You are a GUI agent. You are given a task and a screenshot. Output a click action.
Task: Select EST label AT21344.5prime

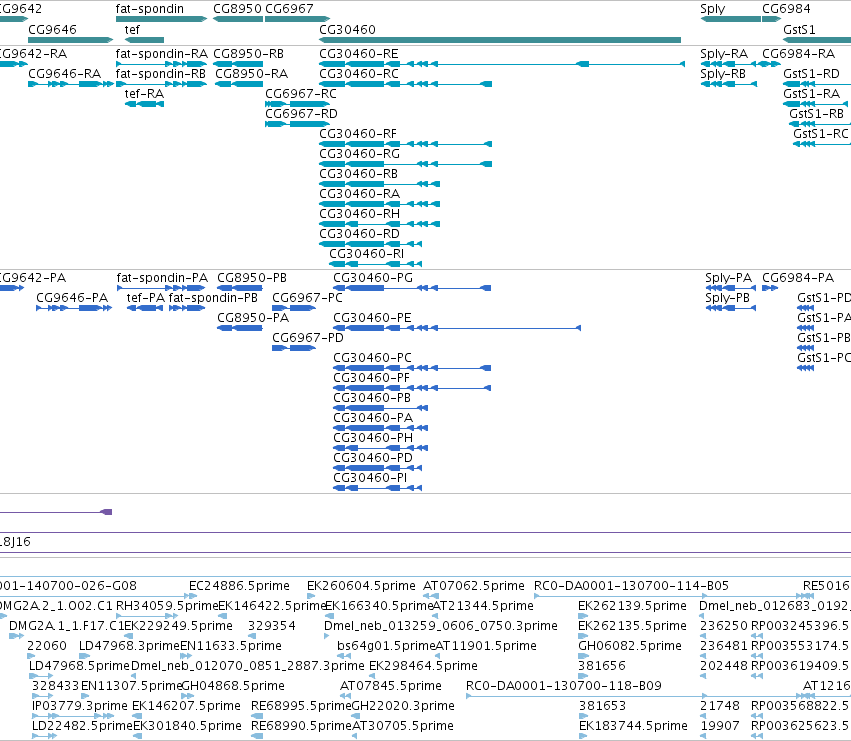[484, 606]
